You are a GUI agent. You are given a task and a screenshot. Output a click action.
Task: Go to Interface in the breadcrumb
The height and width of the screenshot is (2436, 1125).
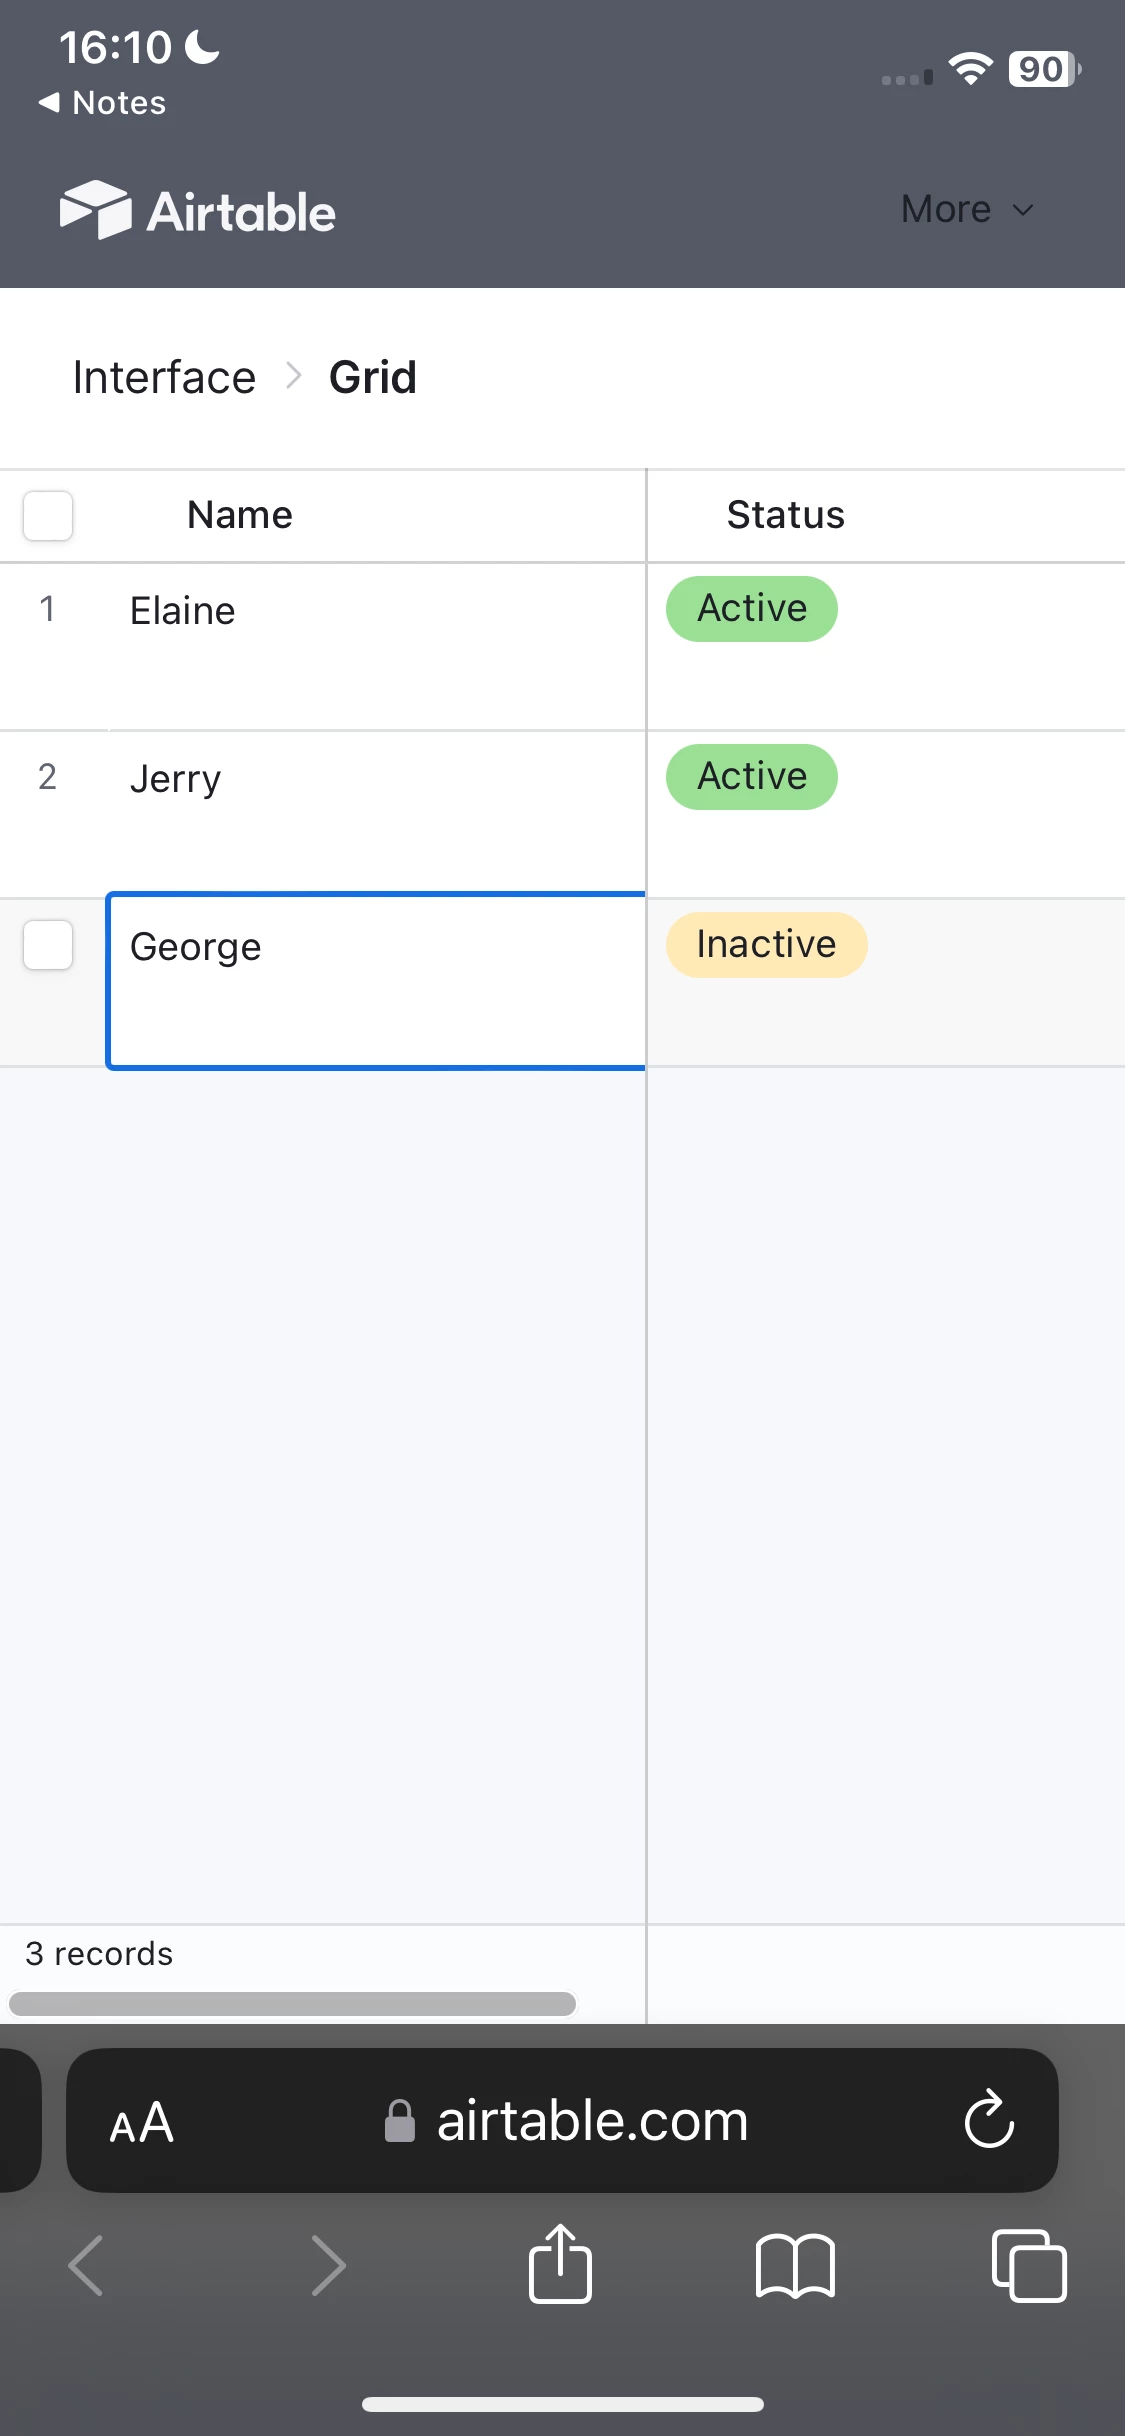(165, 378)
